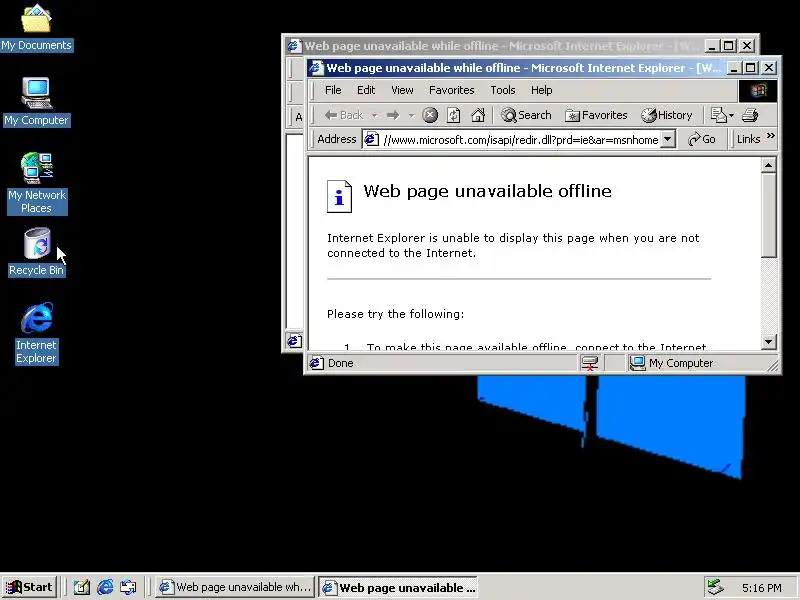Click the vertical scrollbar thumb

pos(768,215)
